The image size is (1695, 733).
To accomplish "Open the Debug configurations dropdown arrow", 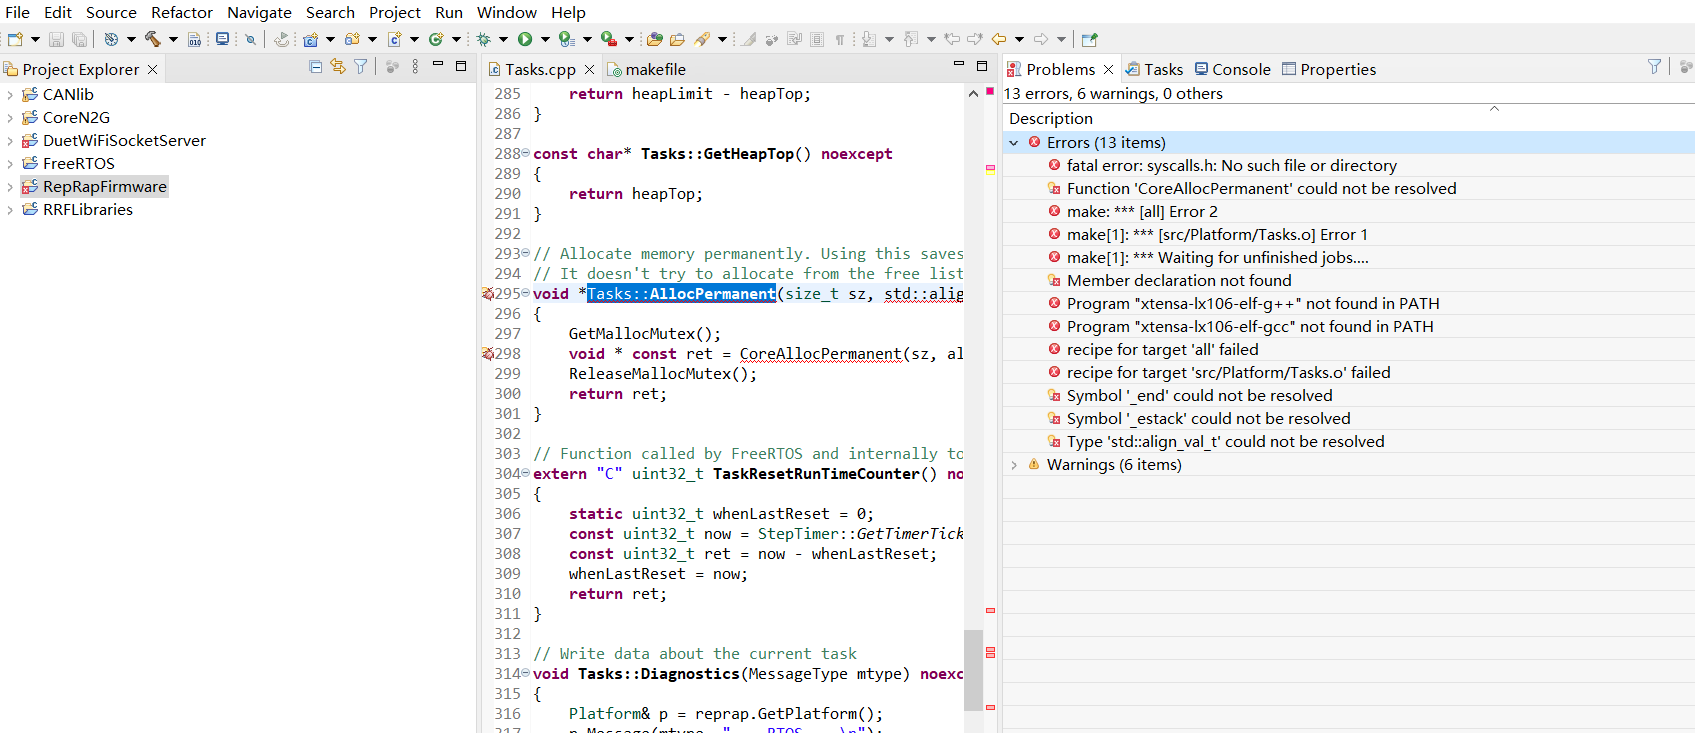I will coord(503,39).
